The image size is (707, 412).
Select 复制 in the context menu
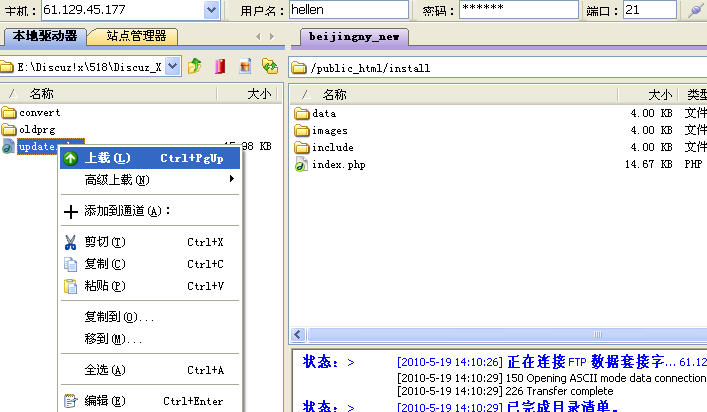click(x=105, y=264)
